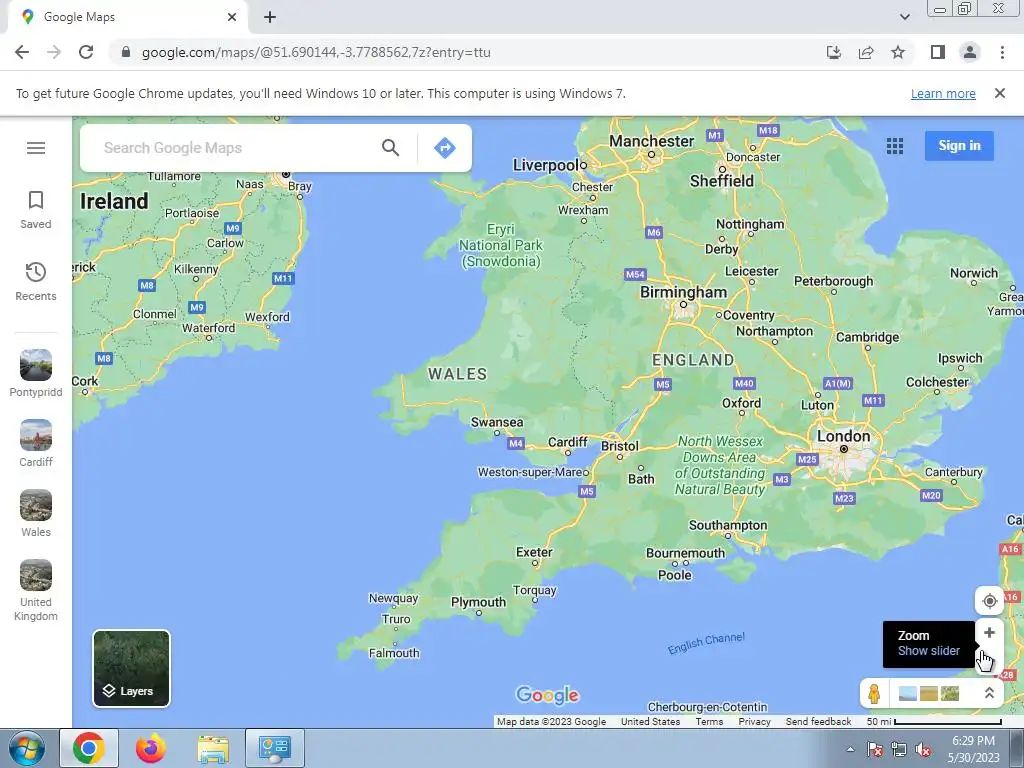The image size is (1024, 768).
Task: Open File Explorer from taskbar
Action: tap(213, 748)
